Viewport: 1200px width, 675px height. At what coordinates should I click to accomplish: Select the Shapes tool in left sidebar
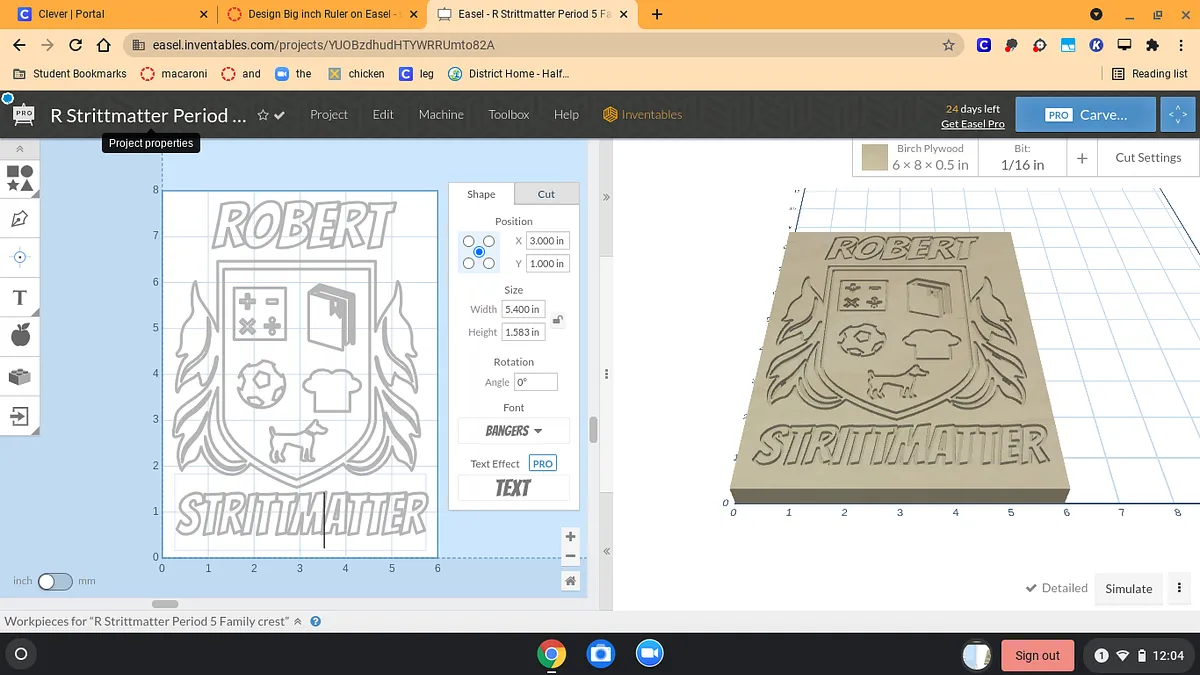pyautogui.click(x=20, y=178)
